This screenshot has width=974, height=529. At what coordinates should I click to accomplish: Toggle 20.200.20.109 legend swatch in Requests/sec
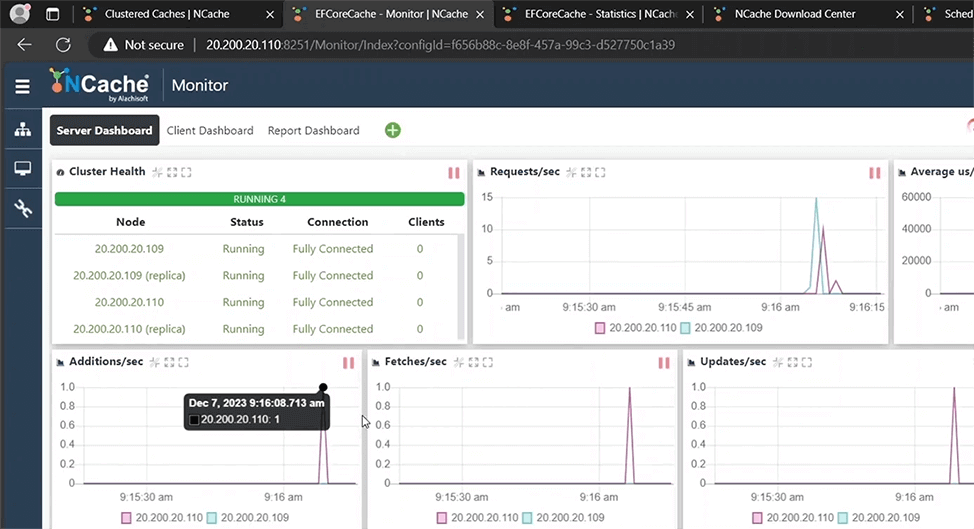pyautogui.click(x=685, y=328)
